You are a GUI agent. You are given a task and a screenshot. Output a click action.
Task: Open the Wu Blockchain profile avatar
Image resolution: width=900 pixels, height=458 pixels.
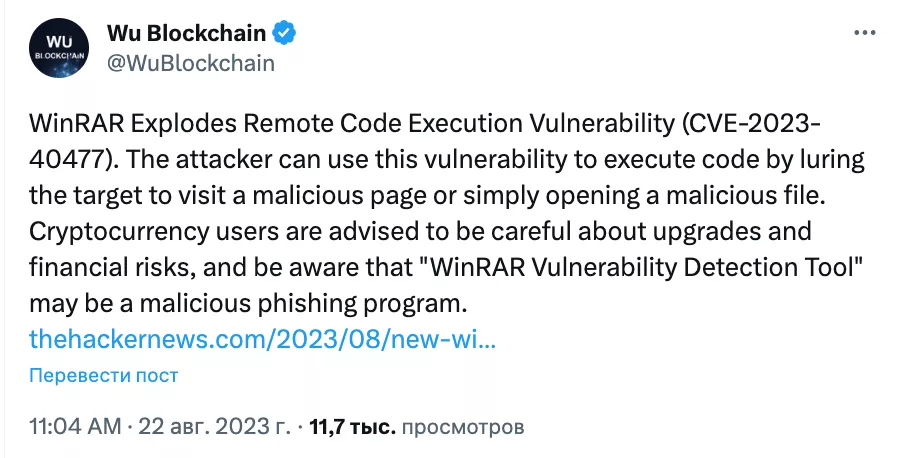[x=58, y=48]
